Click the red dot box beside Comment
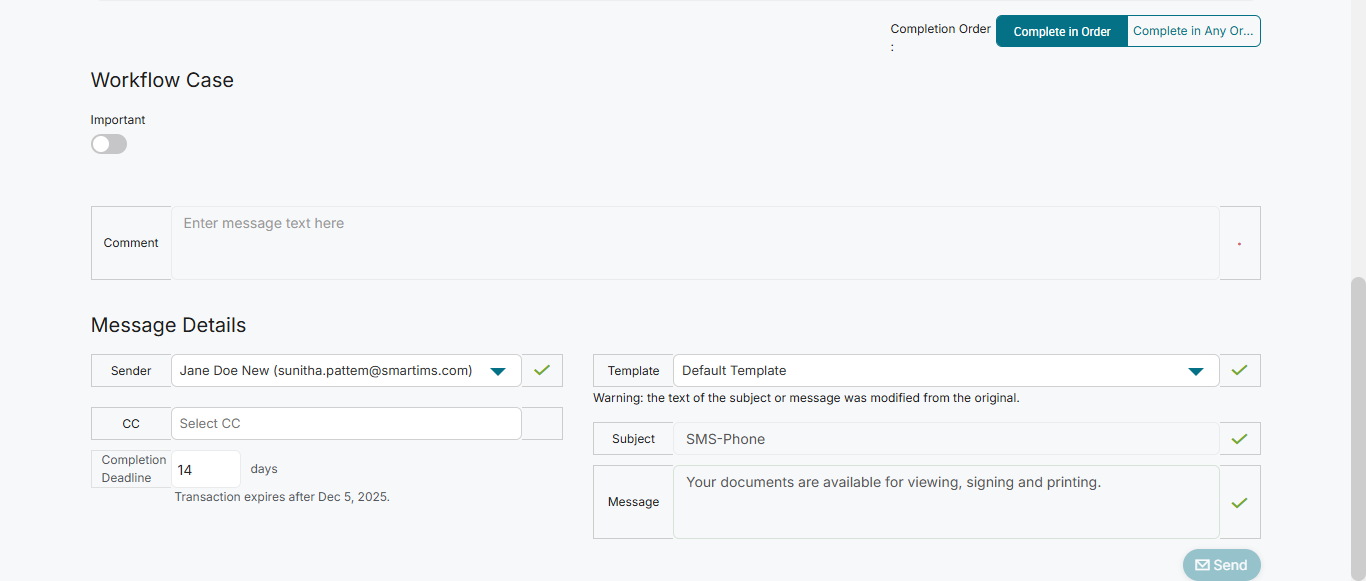 1240,243
